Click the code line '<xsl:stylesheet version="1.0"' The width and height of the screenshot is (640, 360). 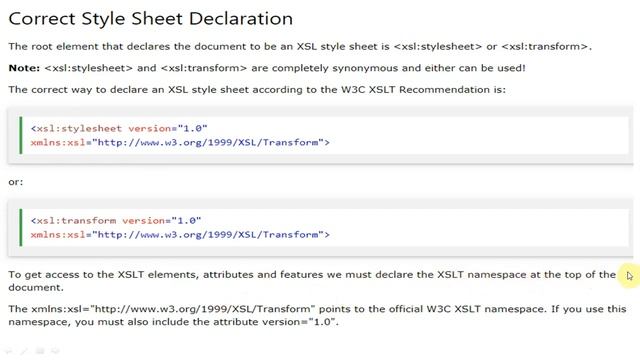point(119,129)
